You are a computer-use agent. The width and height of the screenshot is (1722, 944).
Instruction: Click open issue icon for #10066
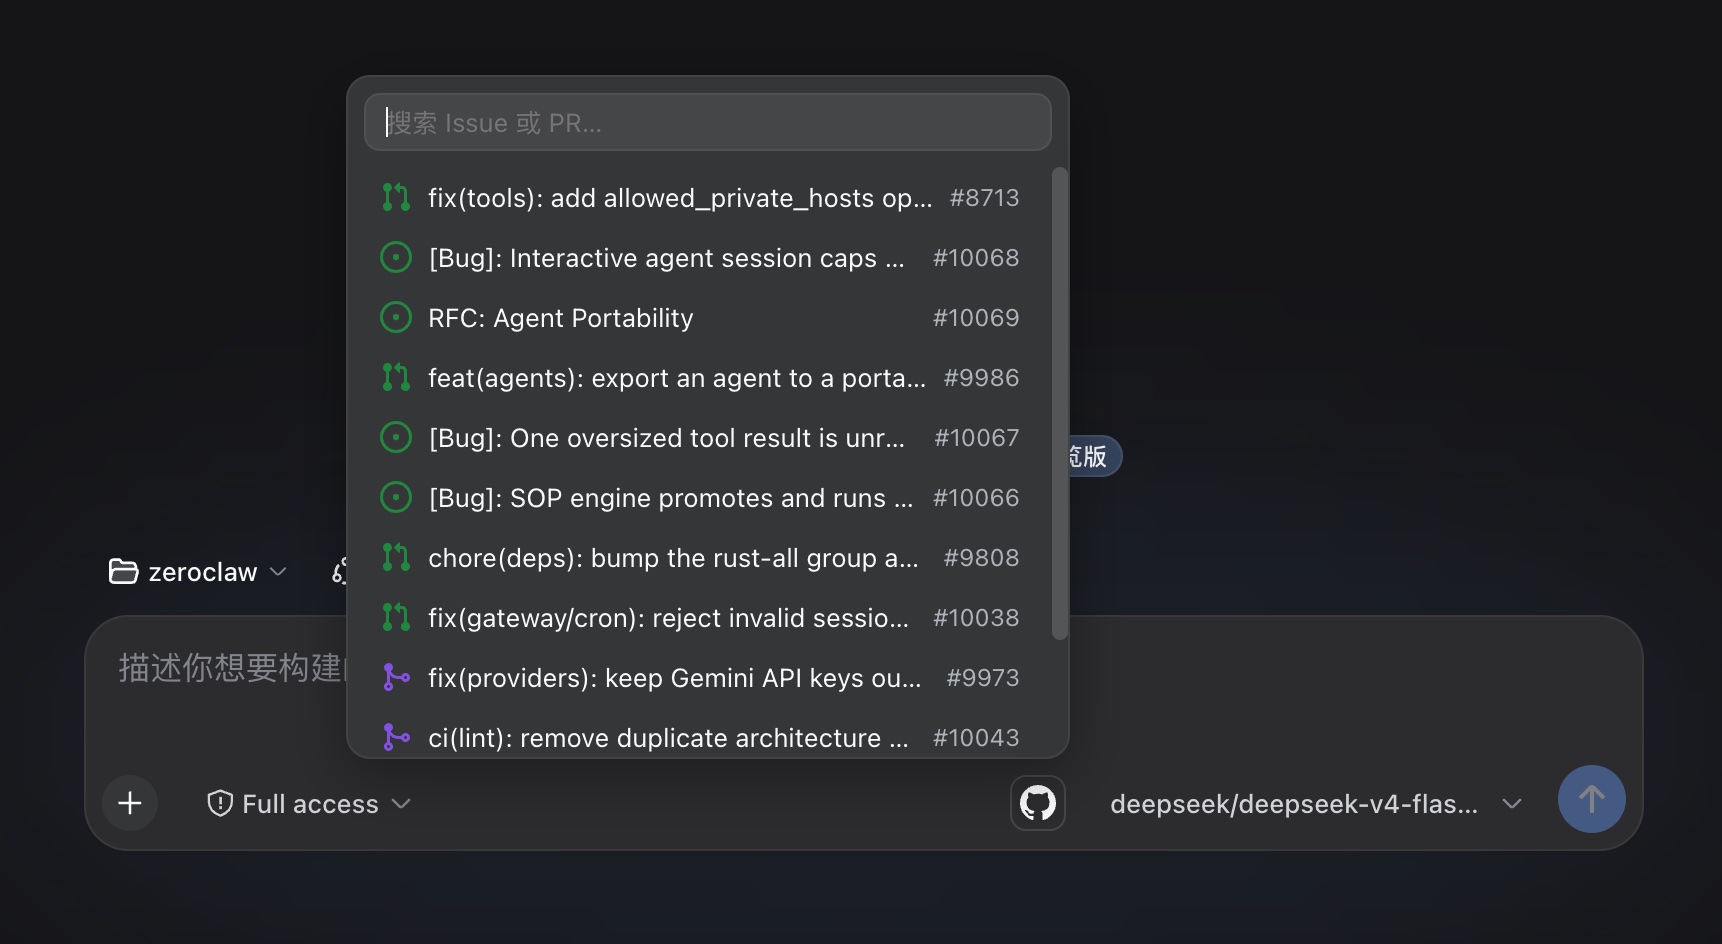pos(396,498)
